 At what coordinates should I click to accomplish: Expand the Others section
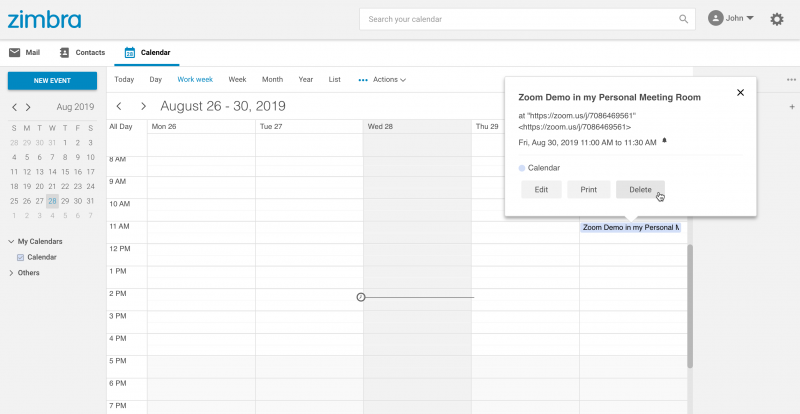[x=11, y=273]
